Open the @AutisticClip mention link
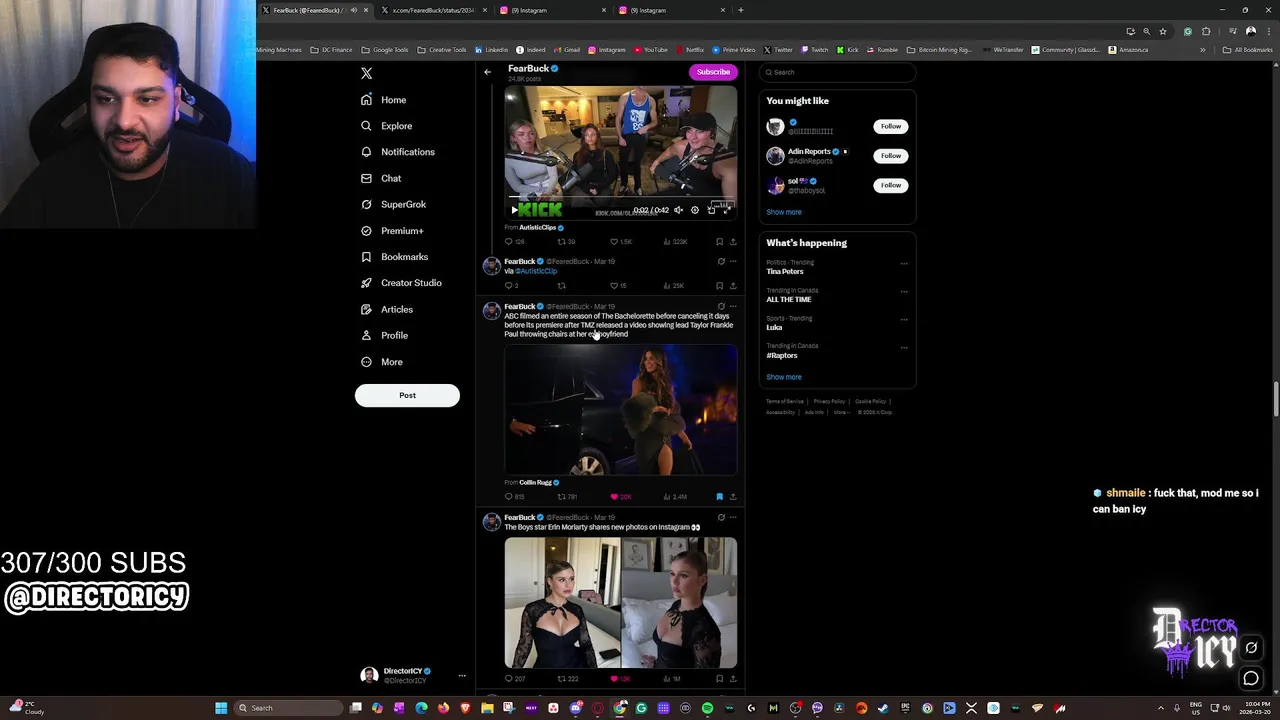Screen dimensions: 1280x720 point(536,271)
